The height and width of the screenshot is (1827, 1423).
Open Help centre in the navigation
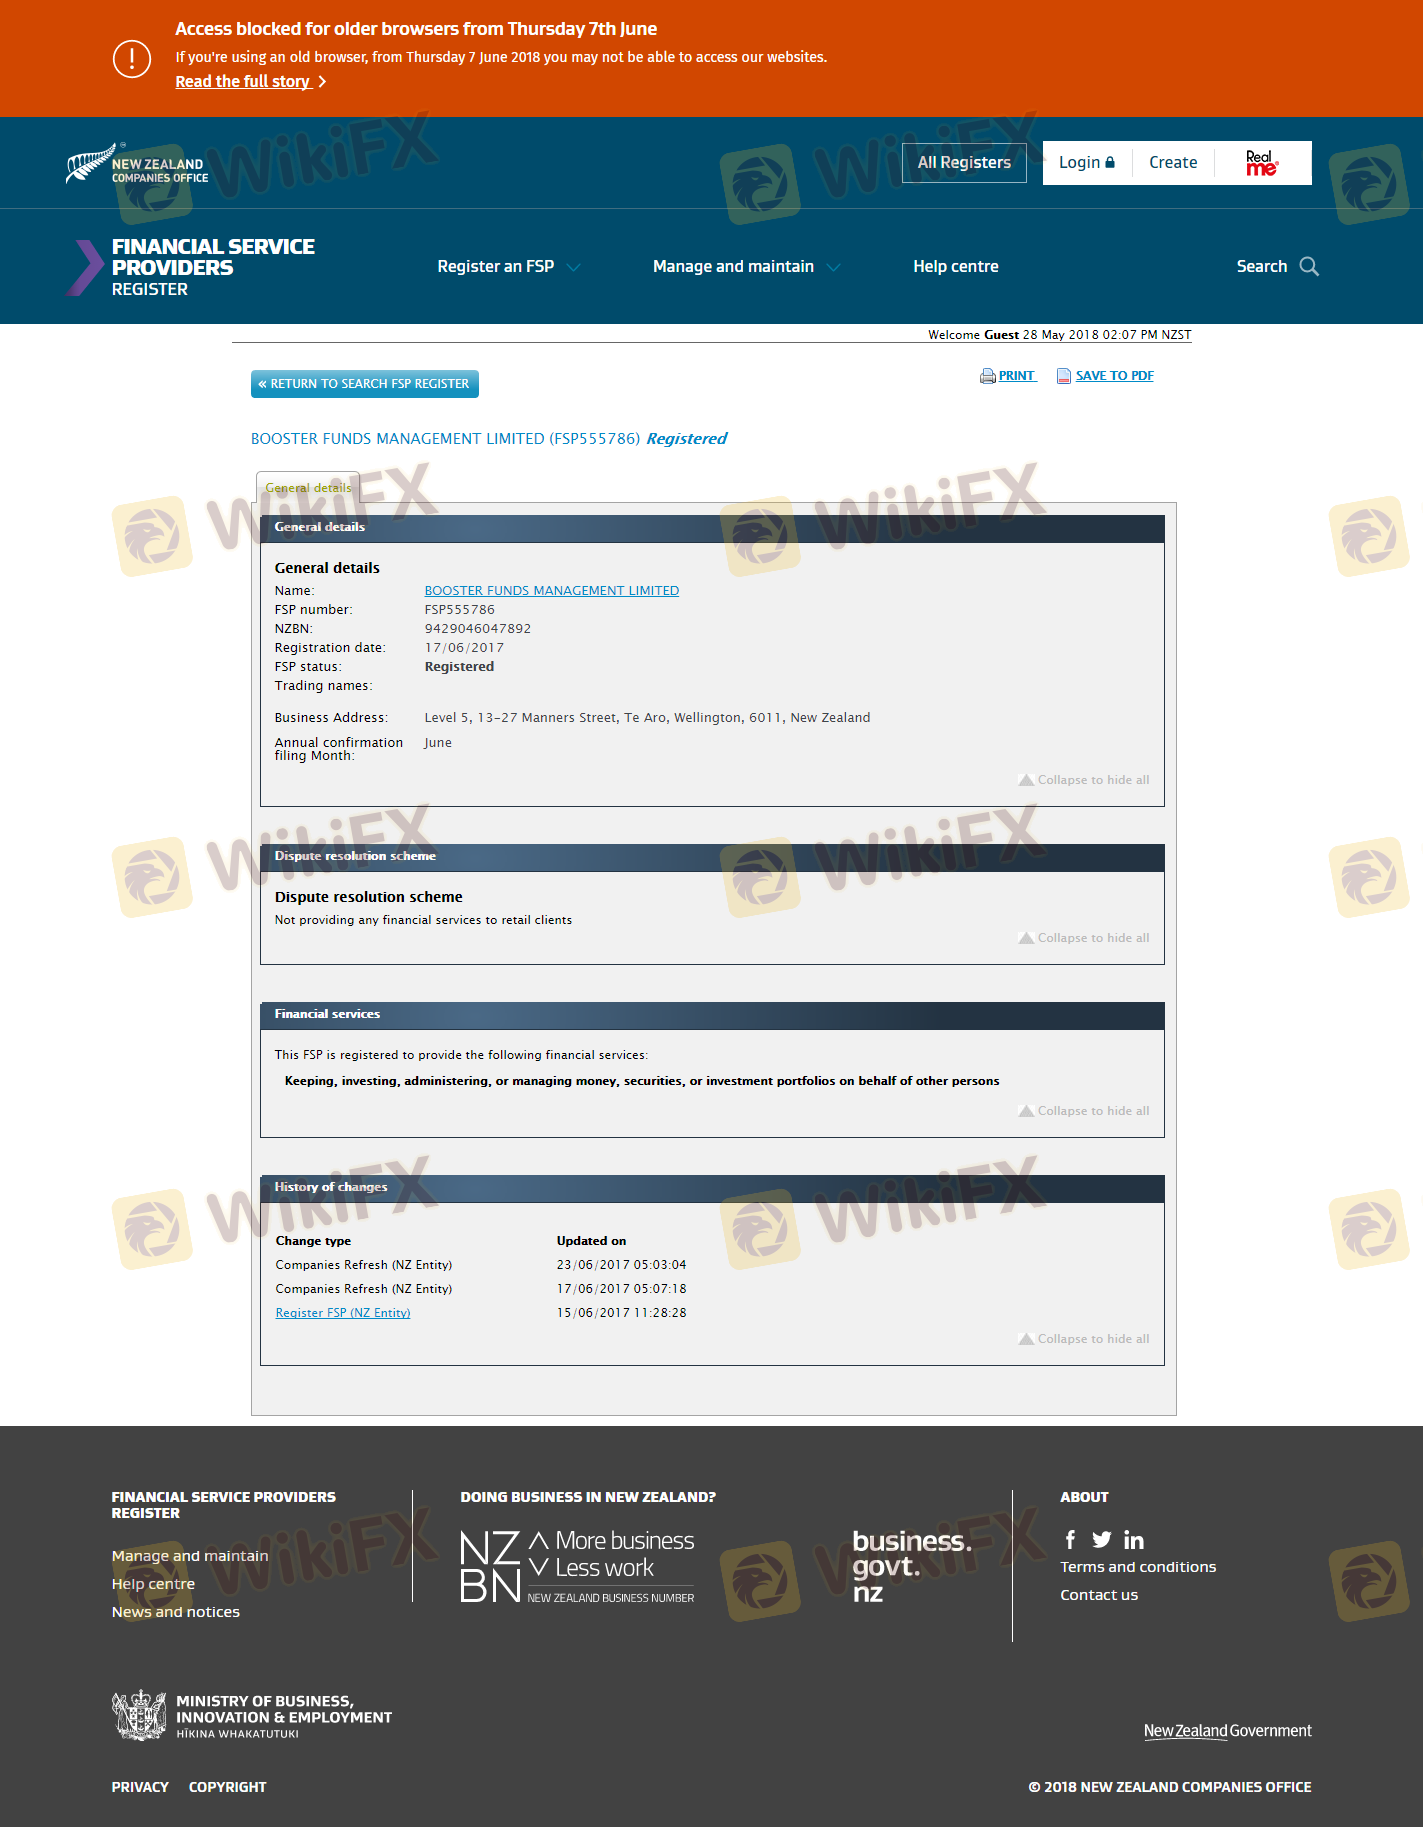[x=955, y=267]
